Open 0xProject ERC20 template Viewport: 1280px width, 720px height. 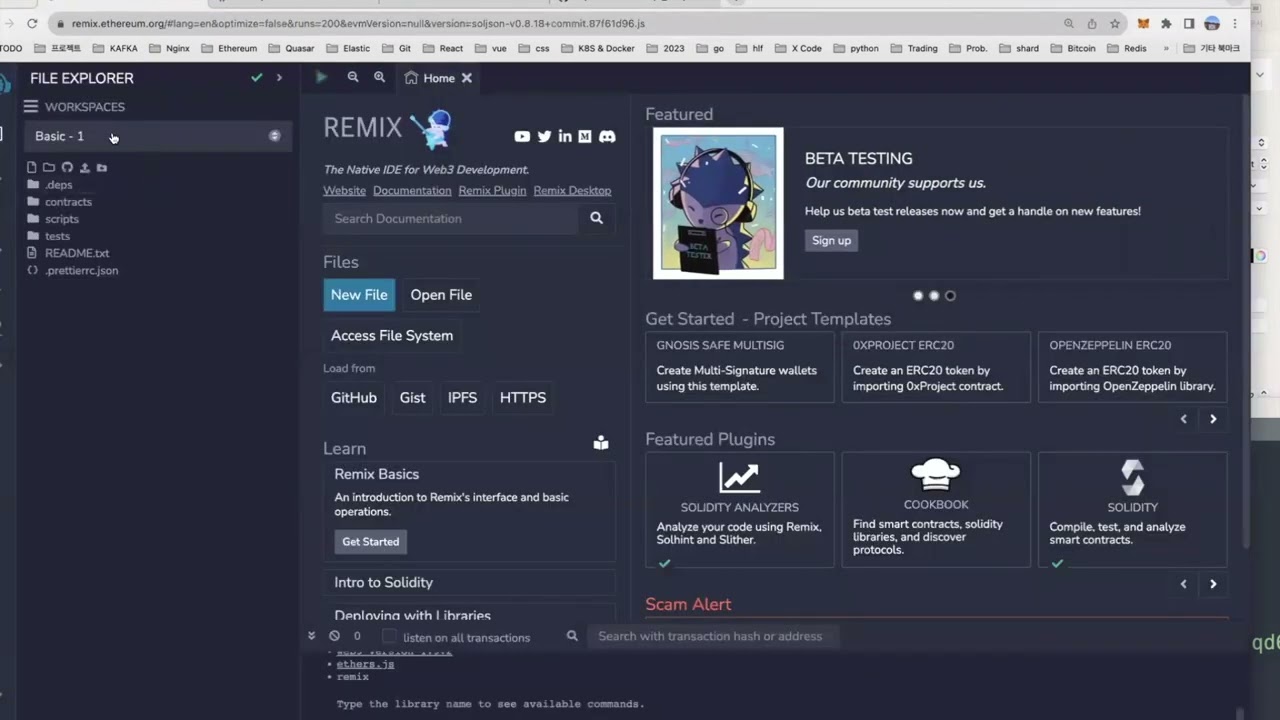coord(936,368)
